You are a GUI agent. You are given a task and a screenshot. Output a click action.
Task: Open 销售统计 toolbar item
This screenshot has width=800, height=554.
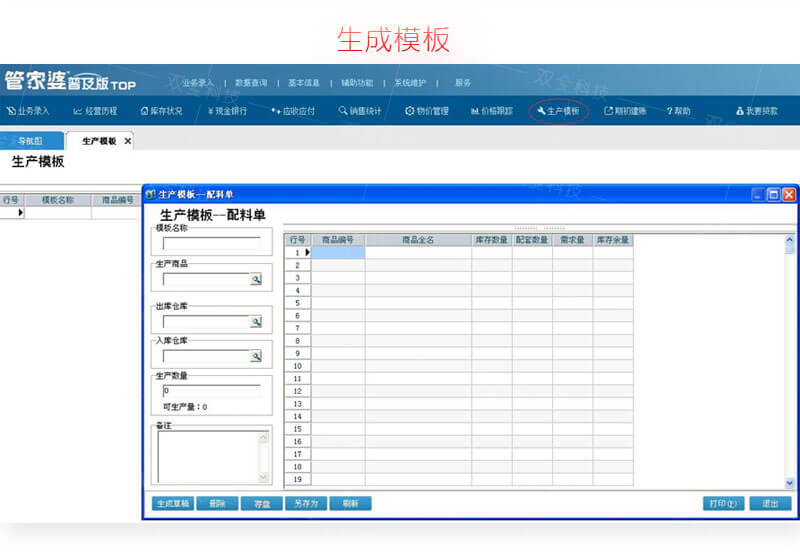click(360, 111)
